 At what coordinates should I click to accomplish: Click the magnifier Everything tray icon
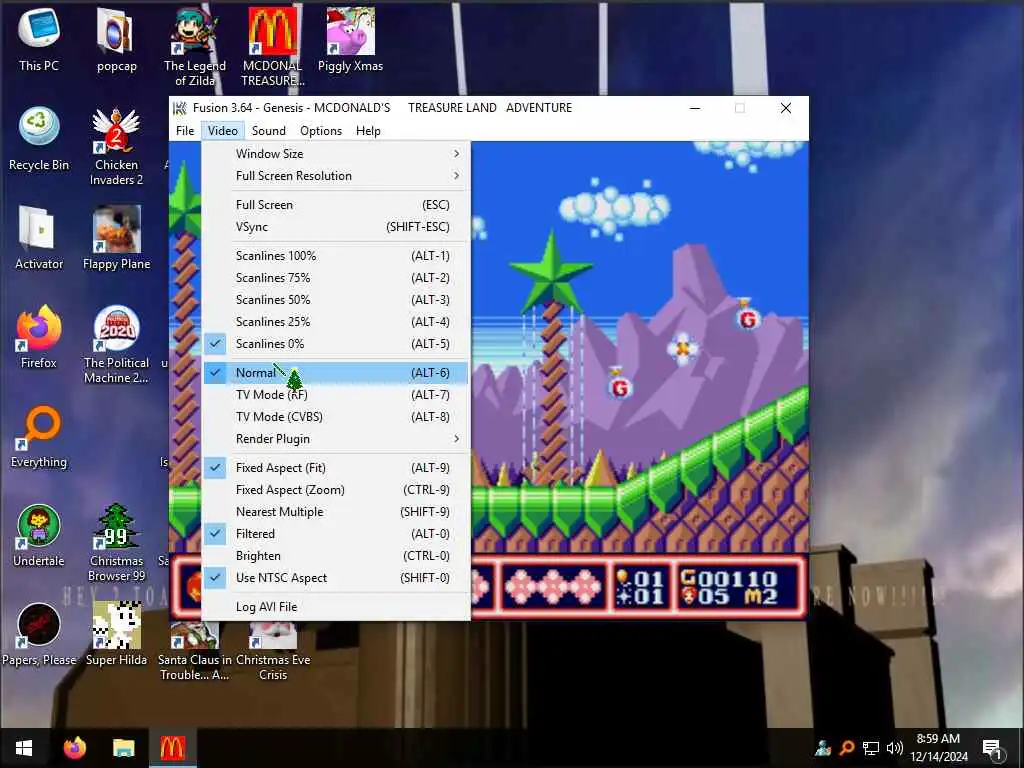846,747
